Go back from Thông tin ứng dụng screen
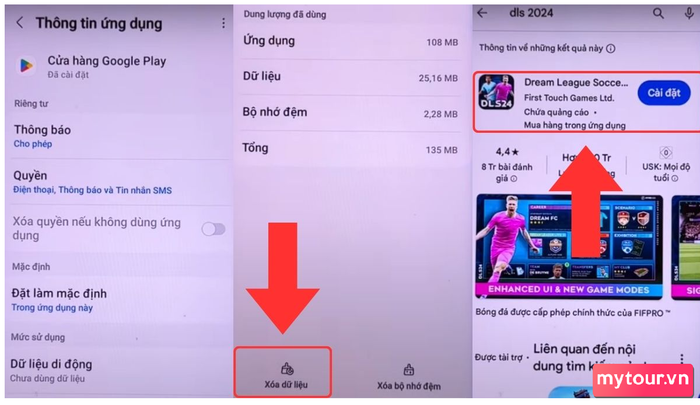Image resolution: width=700 pixels, height=405 pixels. [20, 23]
